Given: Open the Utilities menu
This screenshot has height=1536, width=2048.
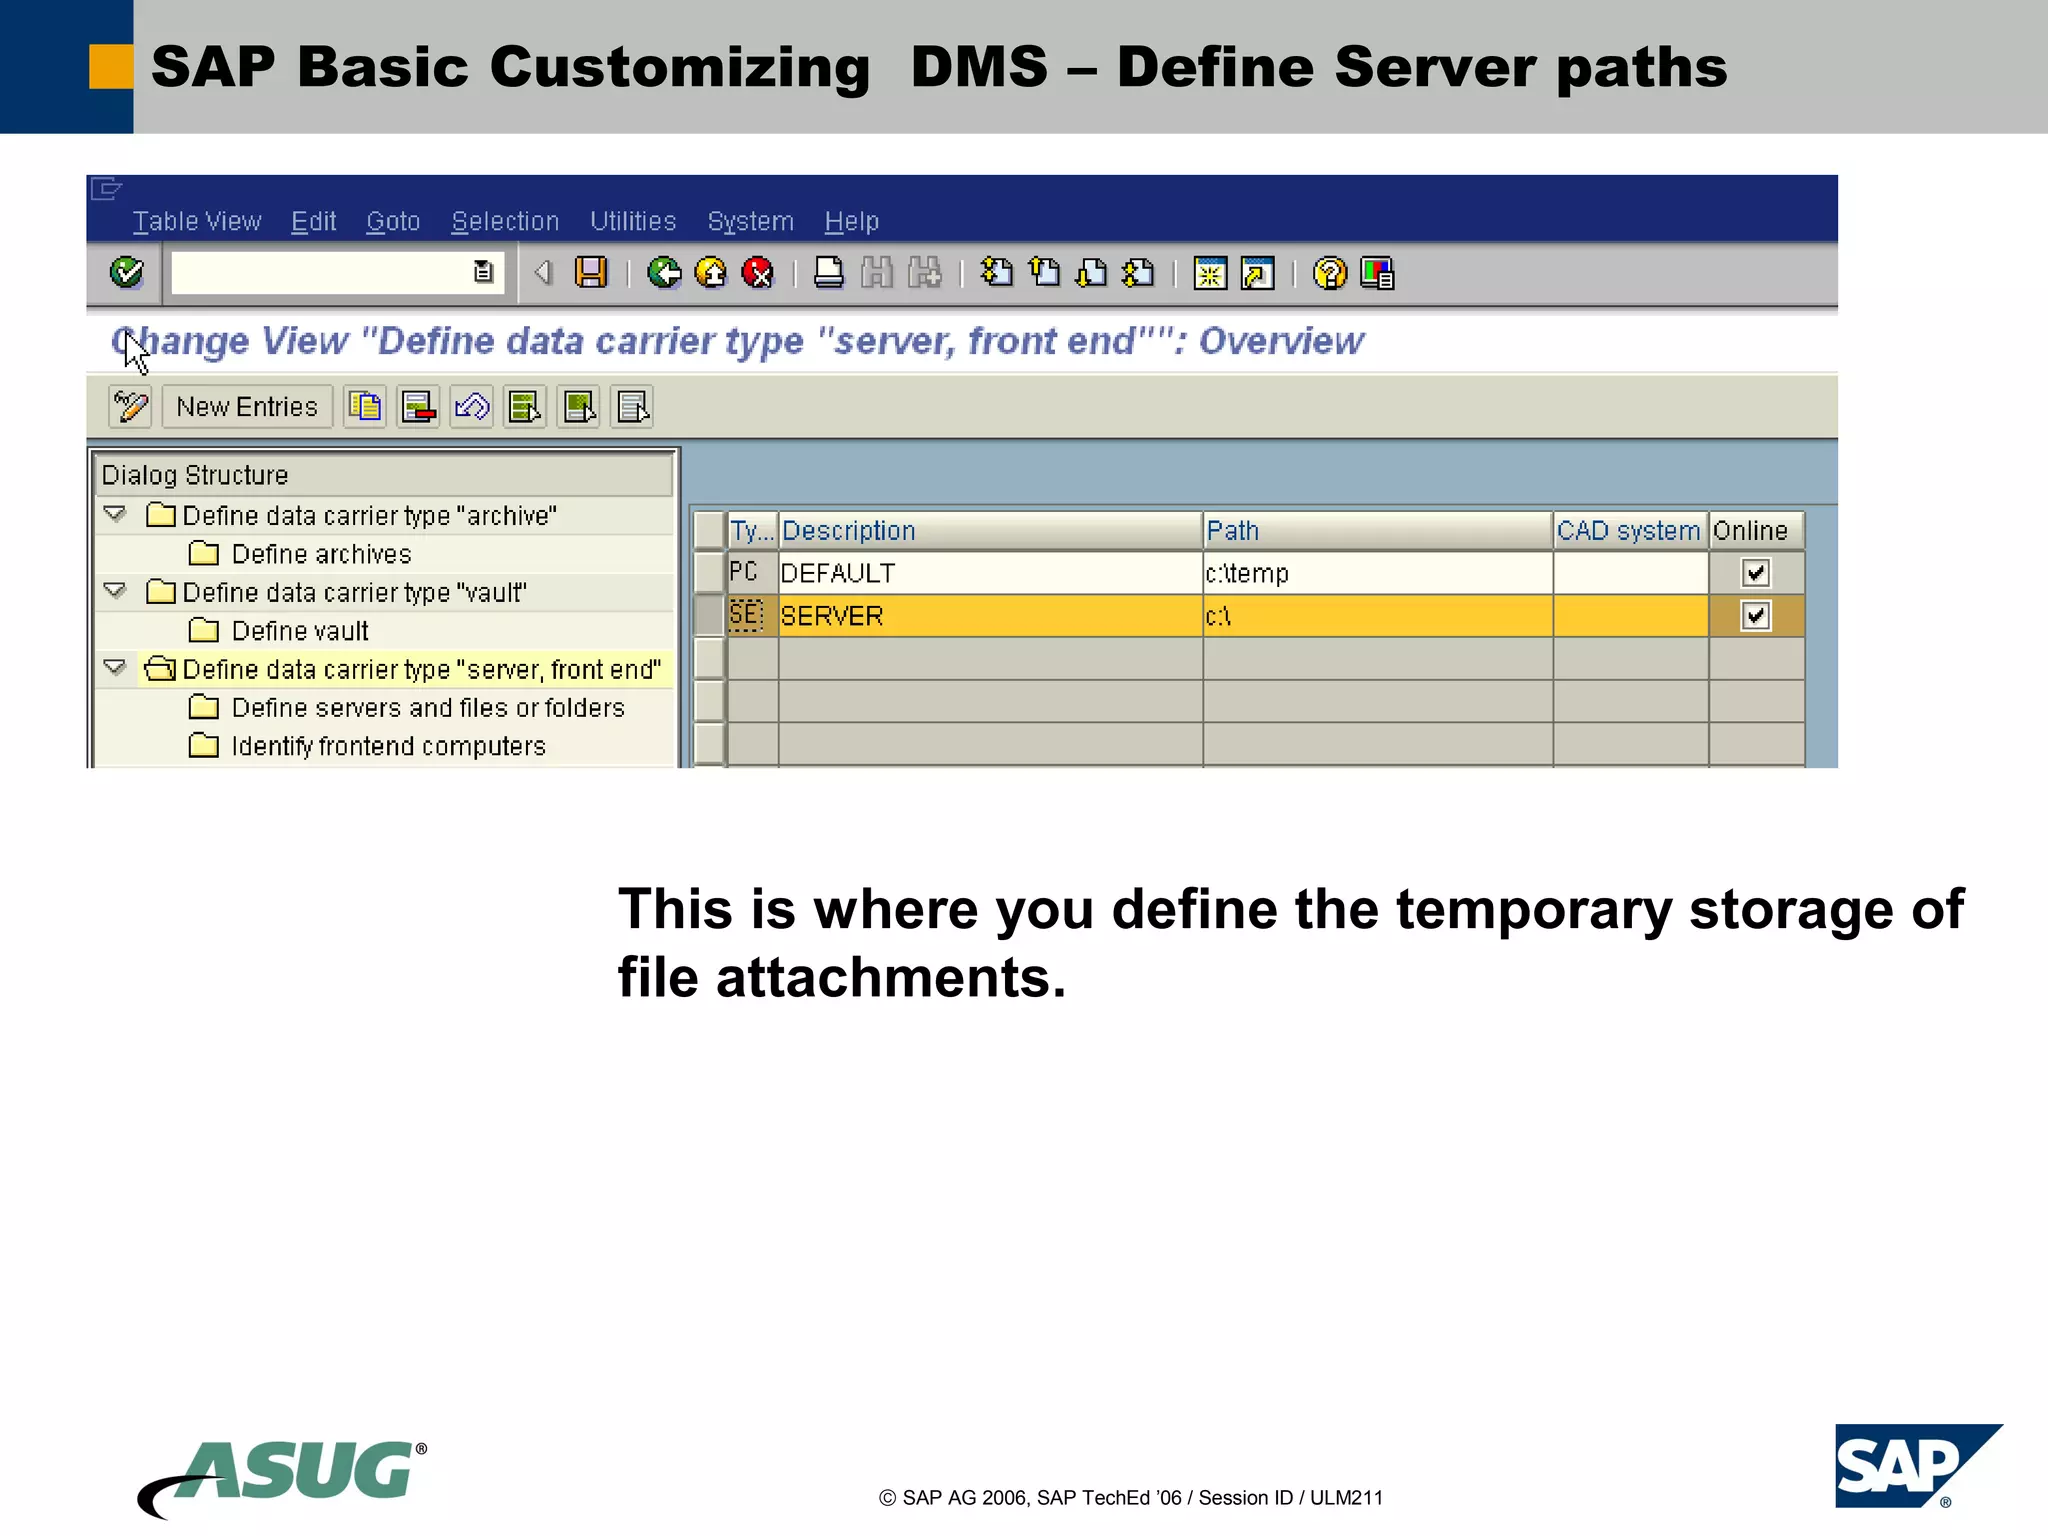Looking at the screenshot, I should click(x=633, y=221).
